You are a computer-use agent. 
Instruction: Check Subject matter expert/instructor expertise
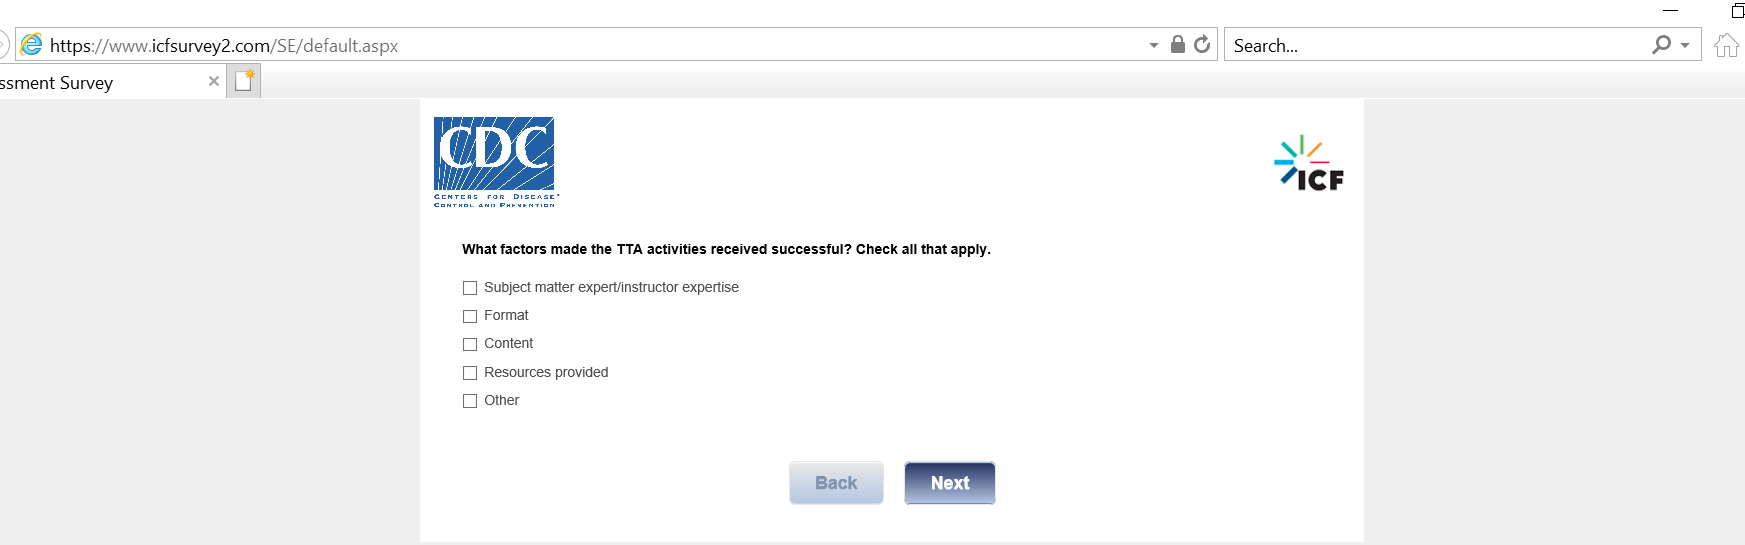pyautogui.click(x=470, y=288)
